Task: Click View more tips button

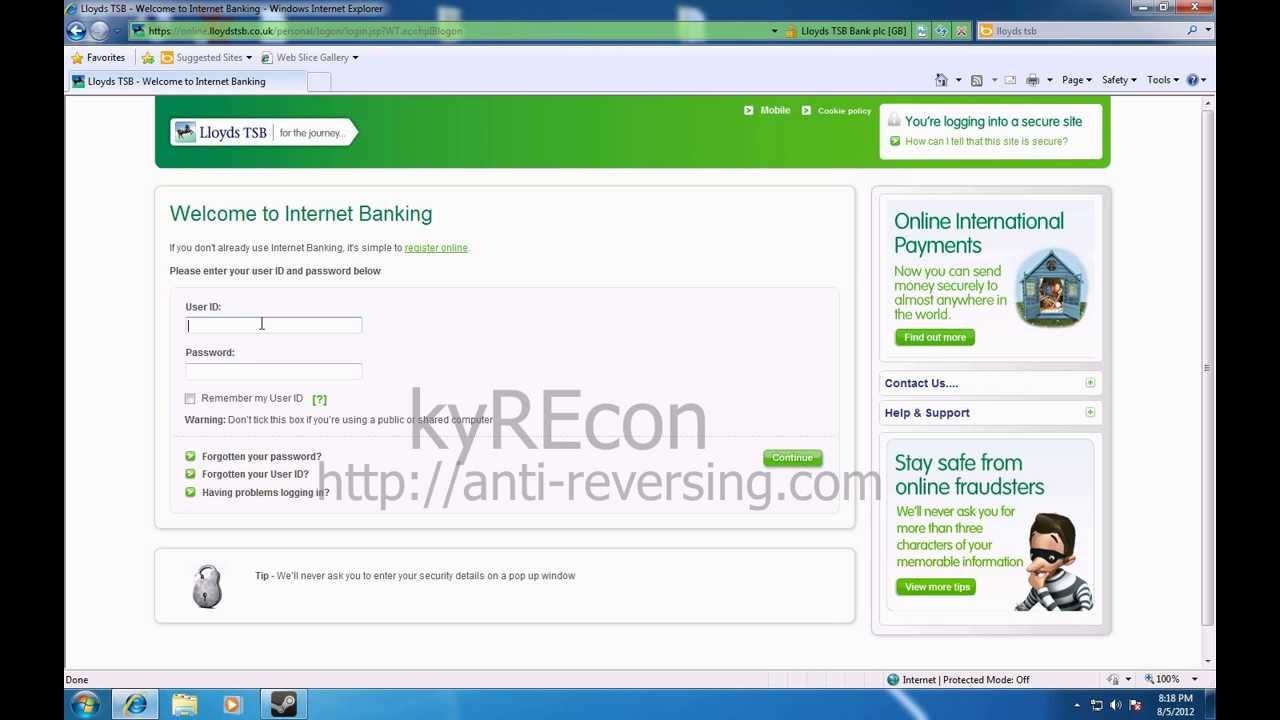Action: [x=937, y=587]
